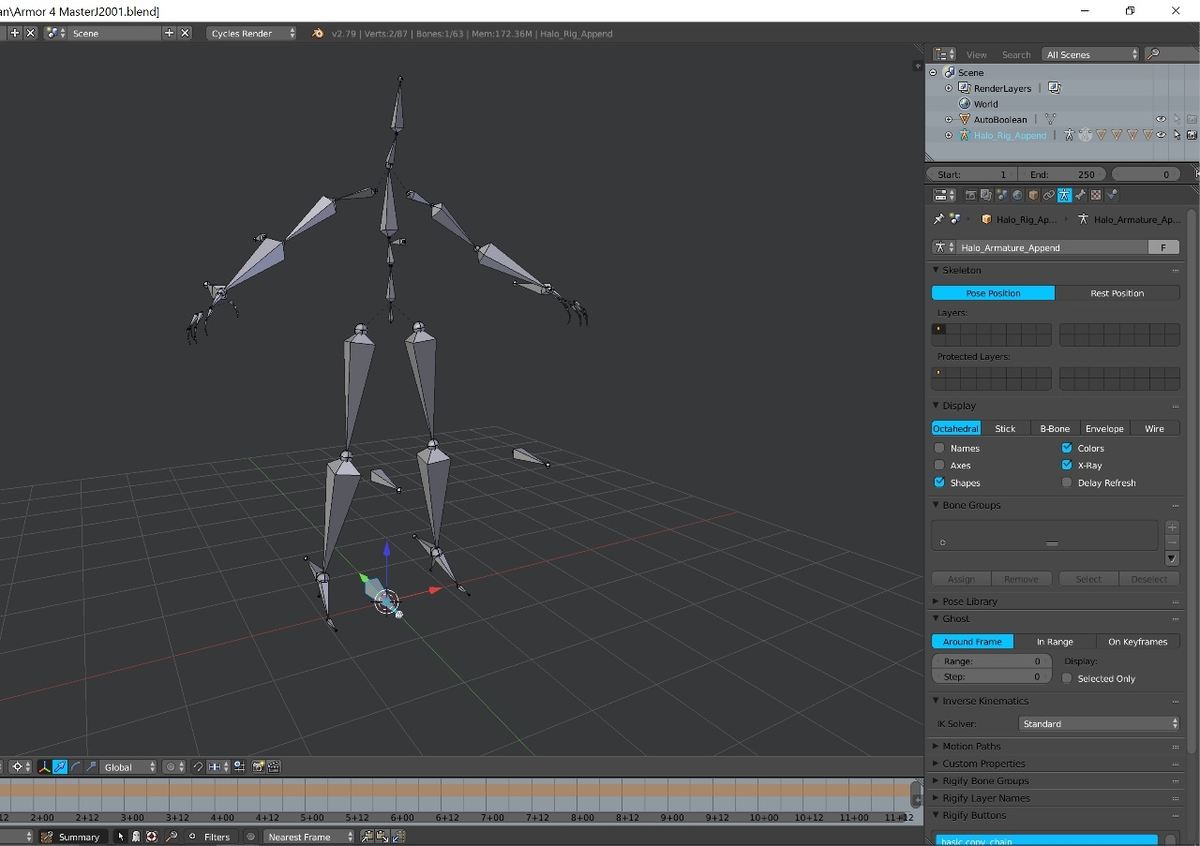Click the OpenGL render animation clapper icon
This screenshot has width=1200, height=846.
tap(273, 767)
